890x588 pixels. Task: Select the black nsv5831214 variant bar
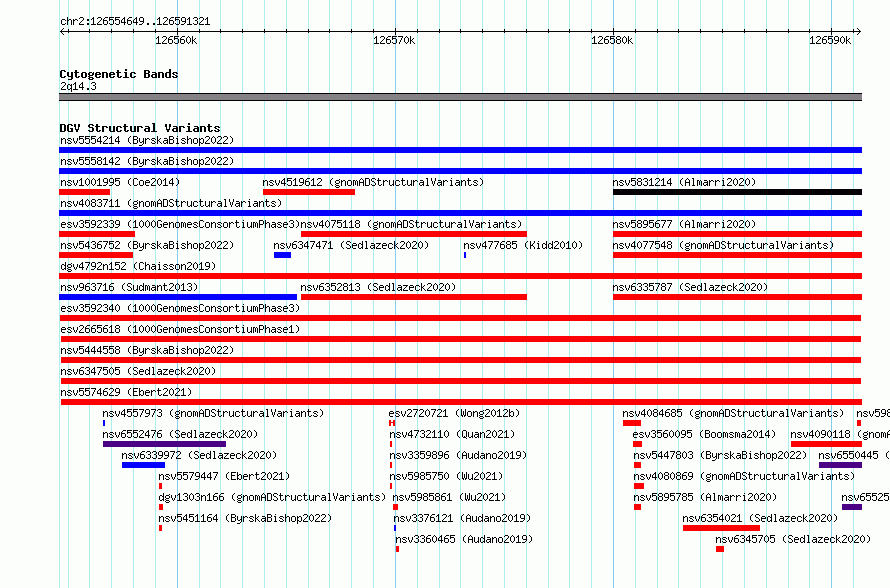tap(737, 192)
